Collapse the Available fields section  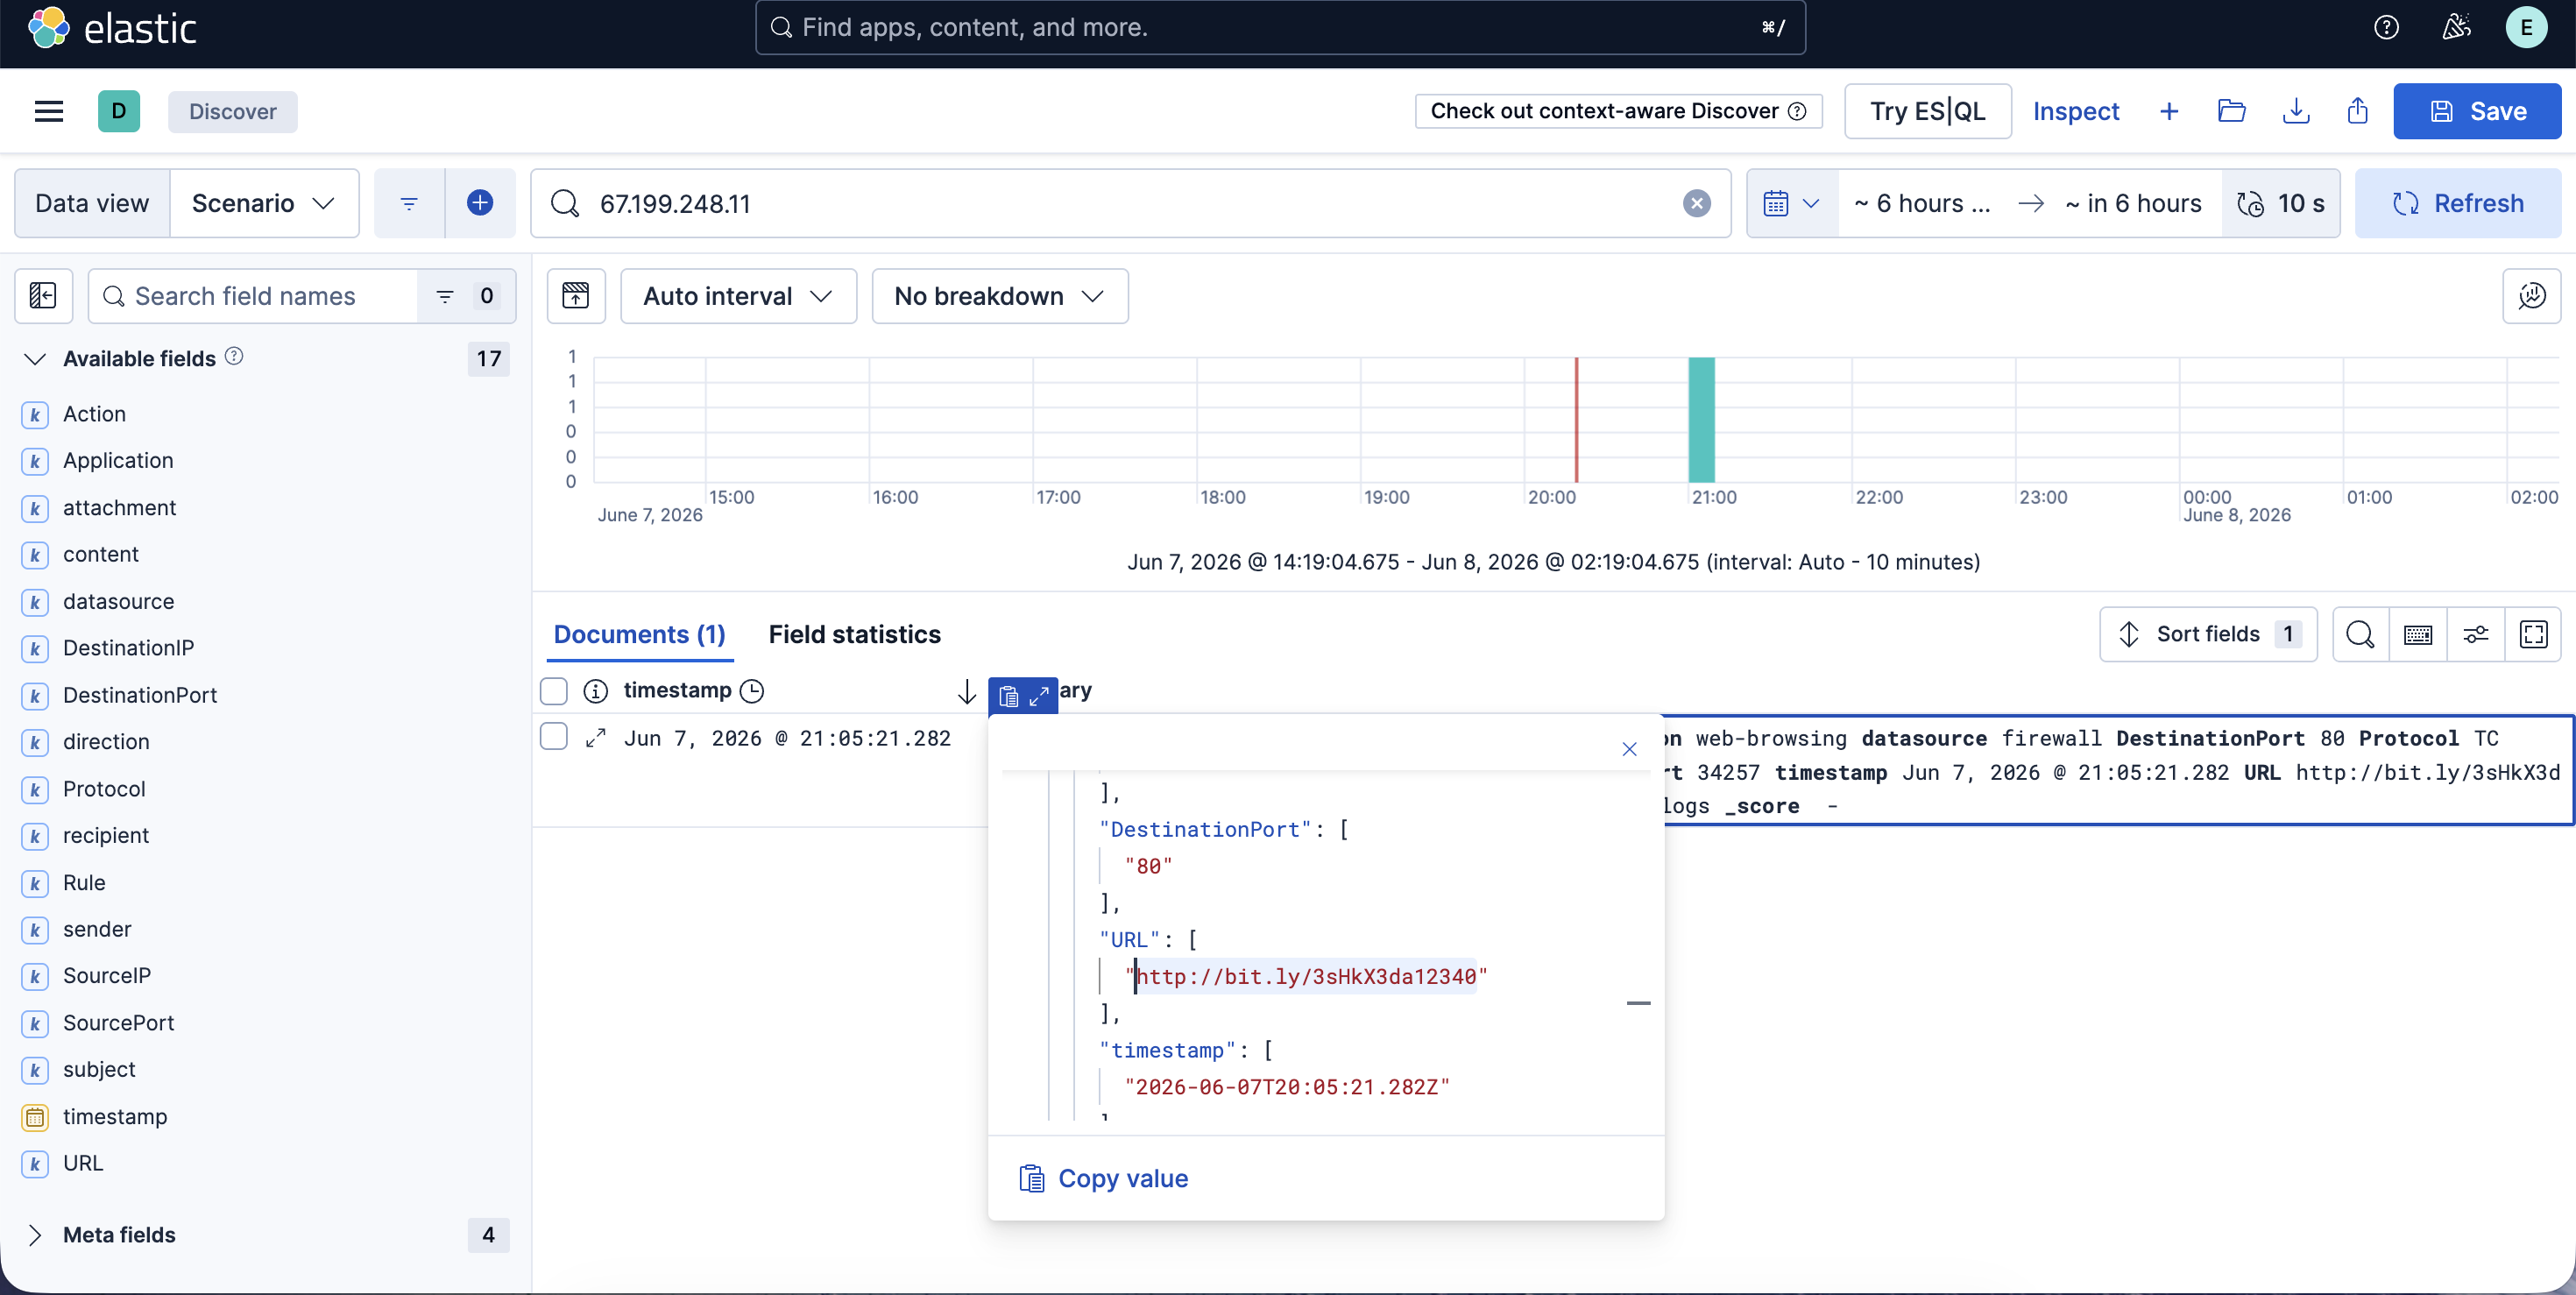tap(35, 359)
